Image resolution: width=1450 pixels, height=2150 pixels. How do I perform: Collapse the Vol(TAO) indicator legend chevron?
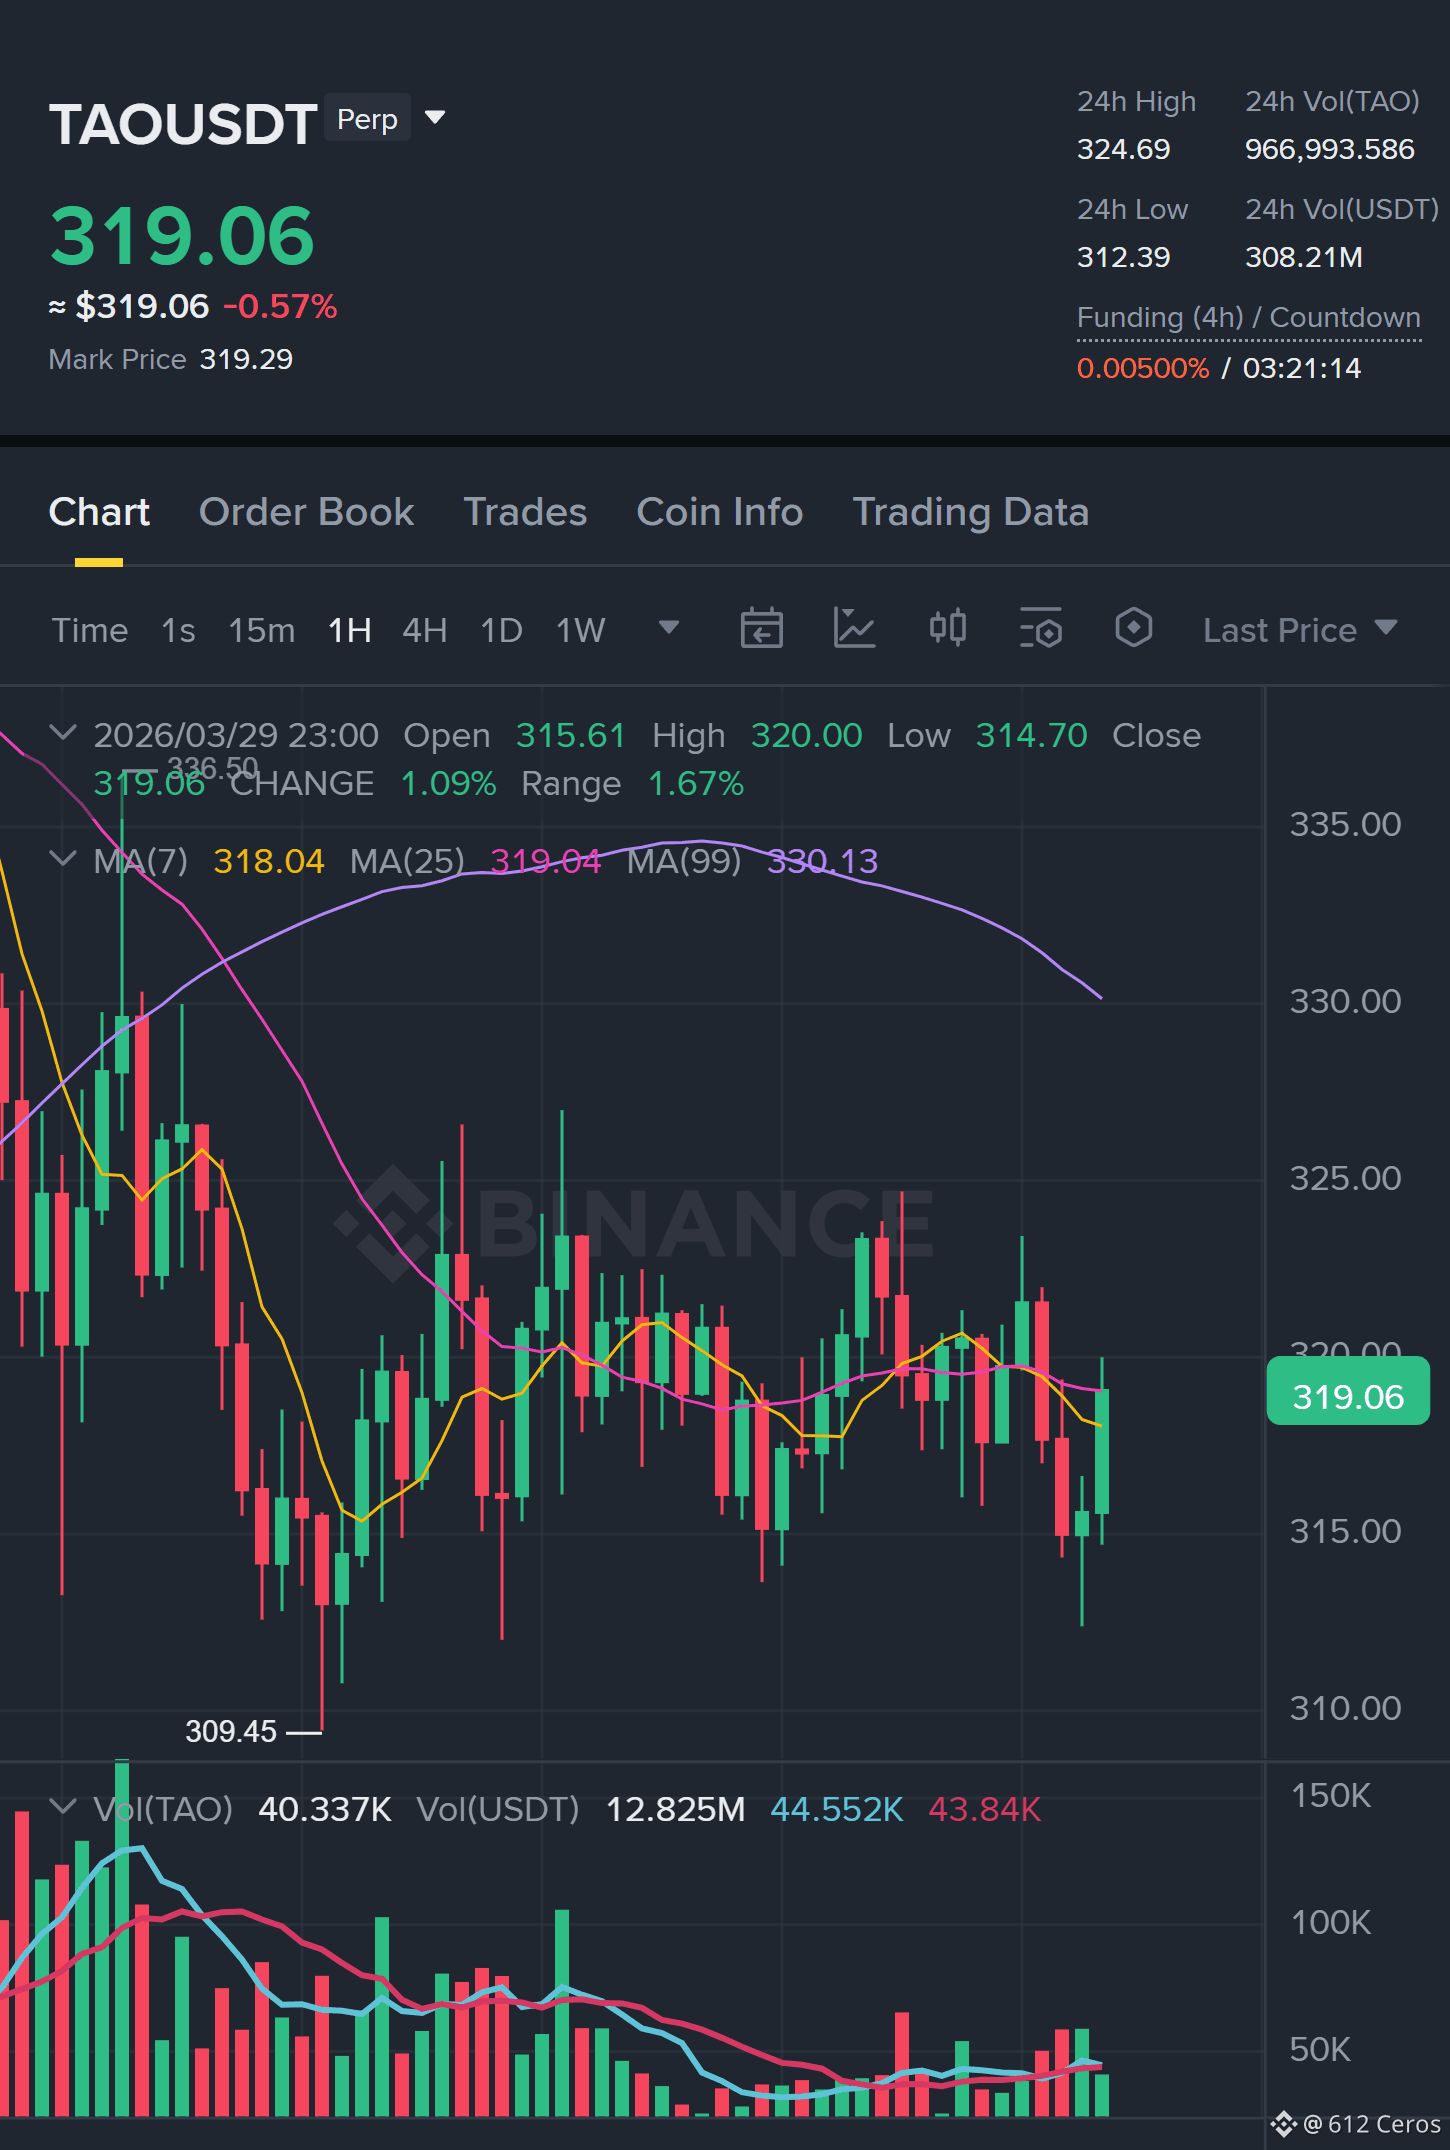(63, 1807)
